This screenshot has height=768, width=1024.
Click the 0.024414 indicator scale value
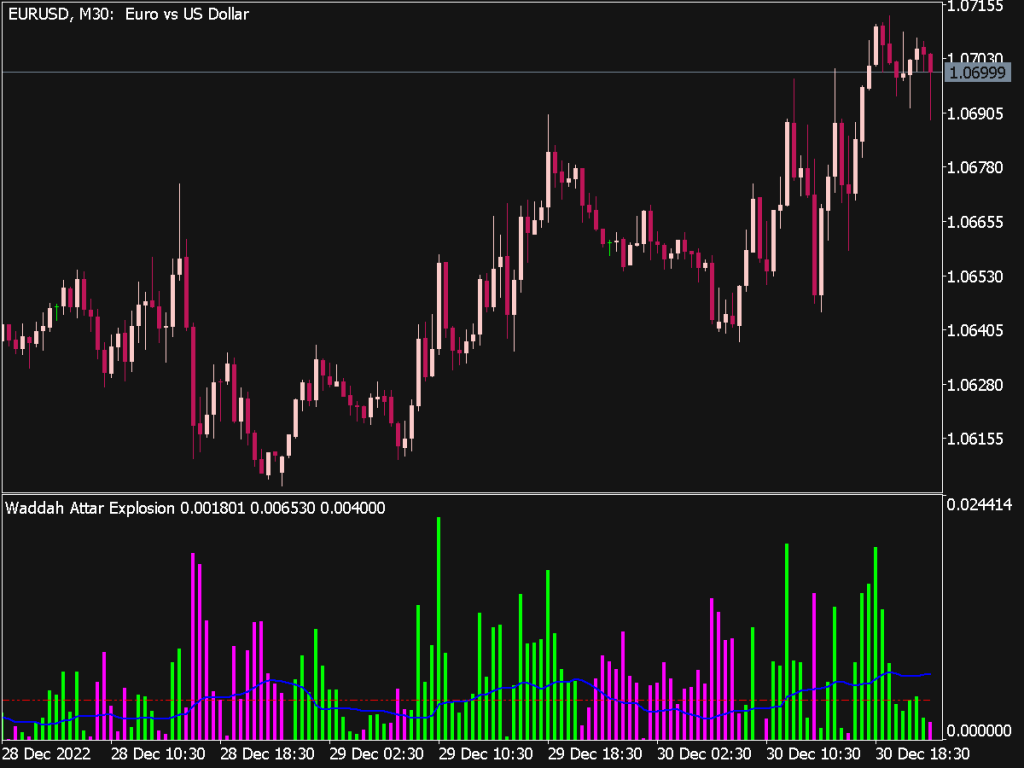pyautogui.click(x=979, y=504)
